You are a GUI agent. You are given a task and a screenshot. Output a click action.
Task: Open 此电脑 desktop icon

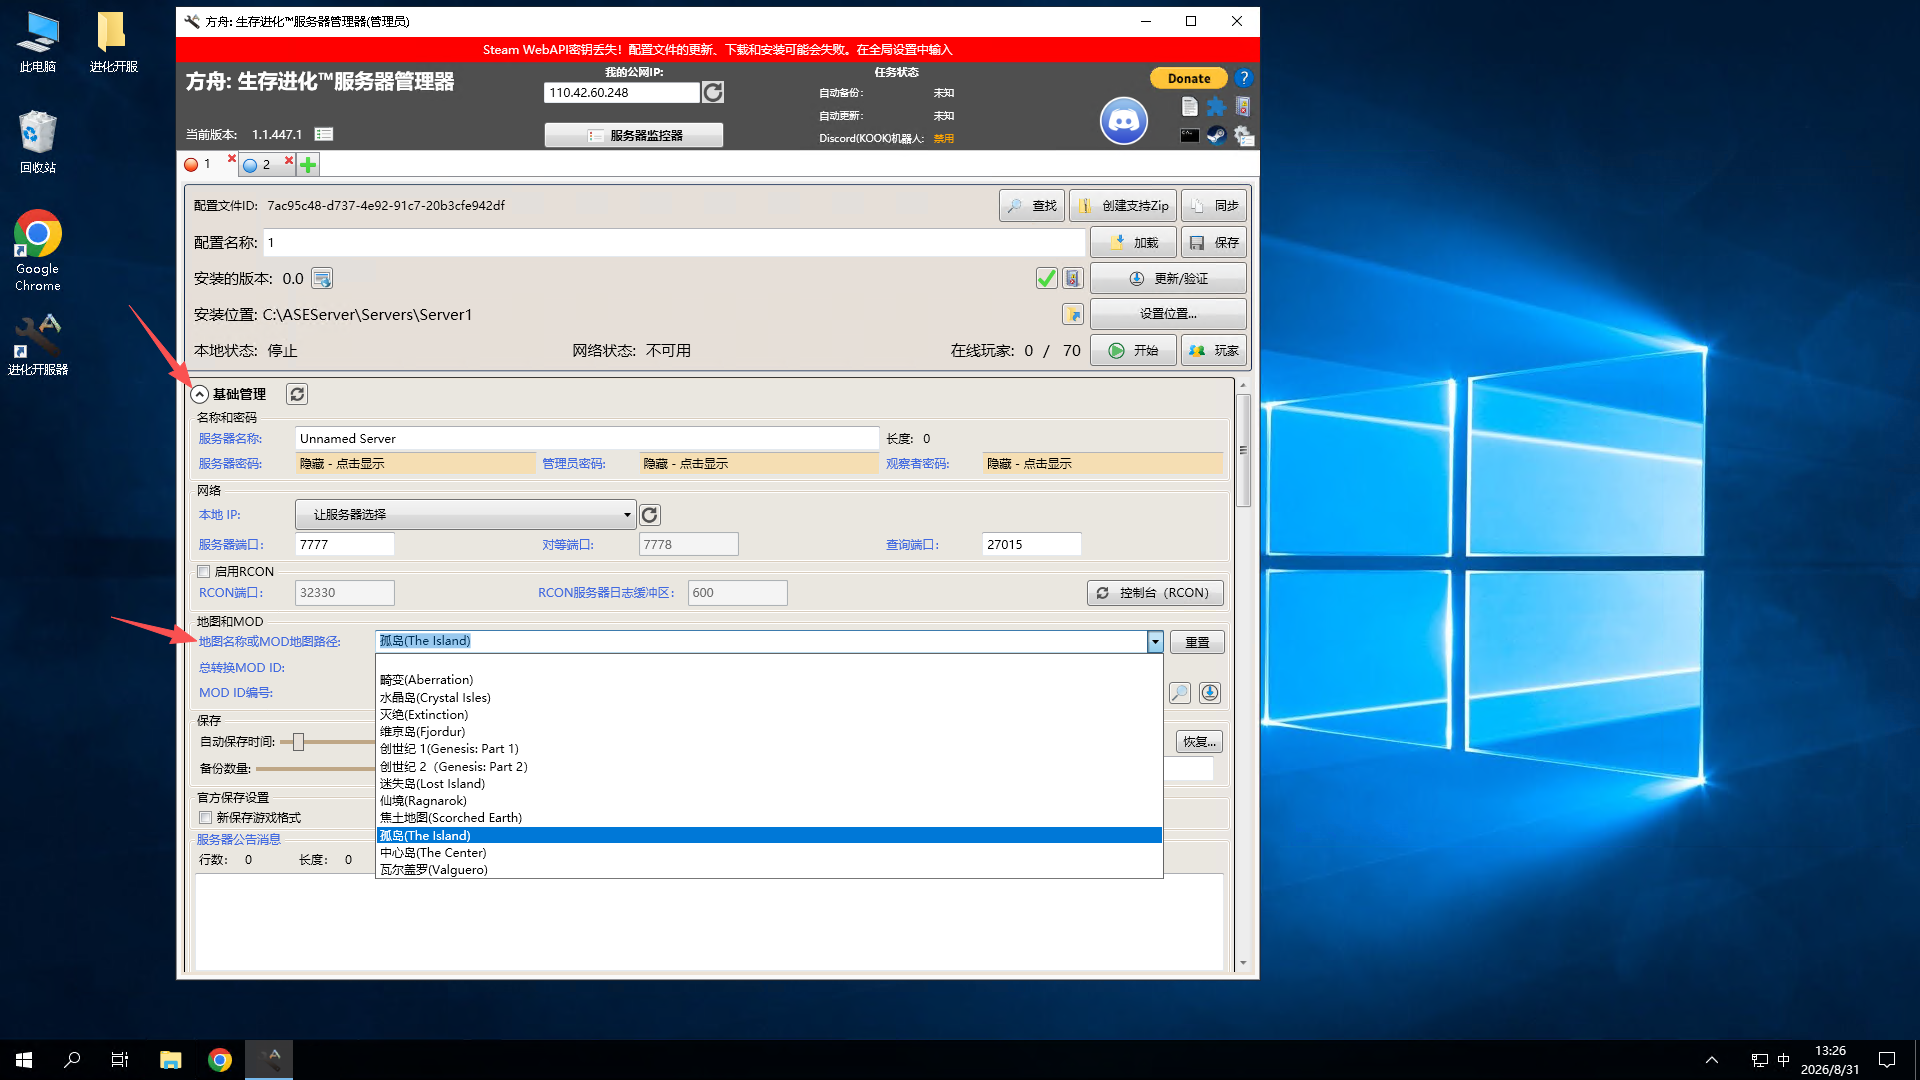38,42
